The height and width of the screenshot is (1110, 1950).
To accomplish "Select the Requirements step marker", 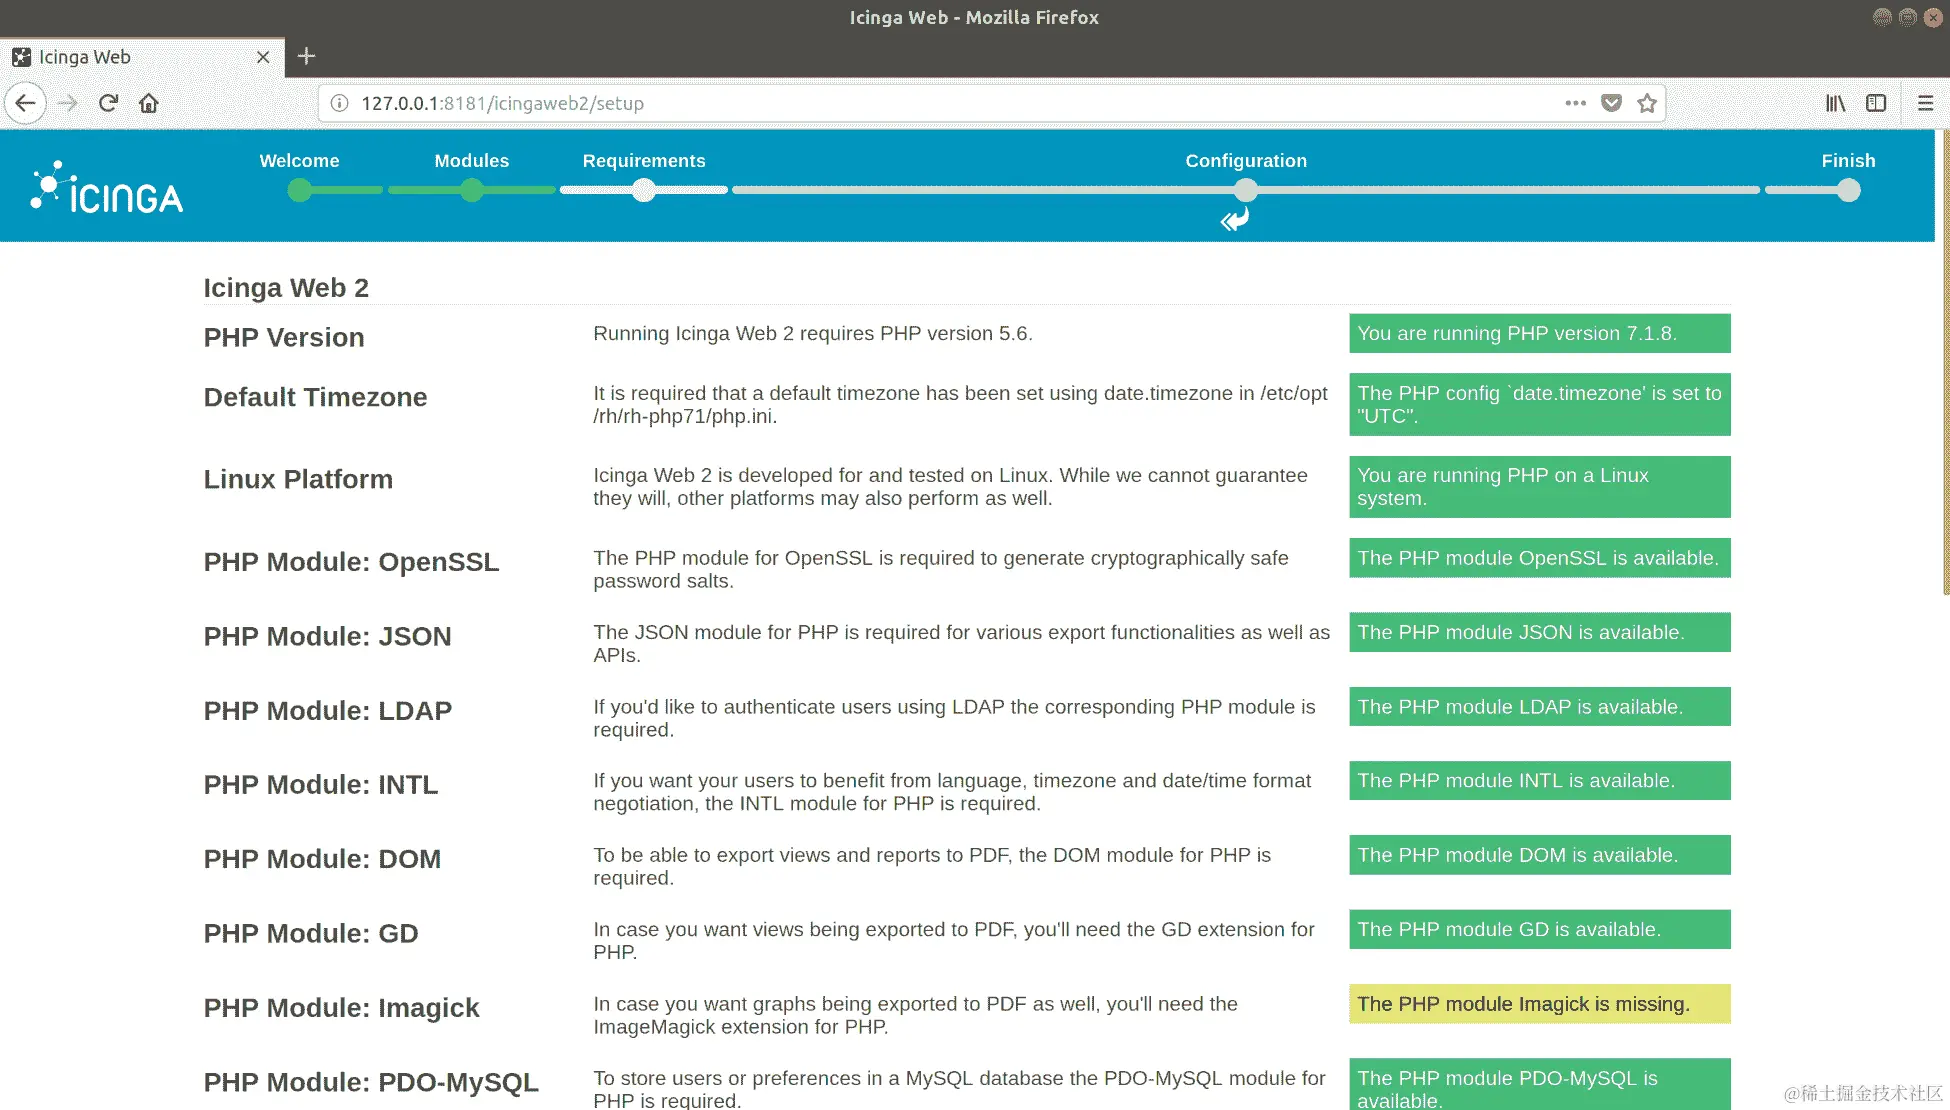I will point(644,189).
